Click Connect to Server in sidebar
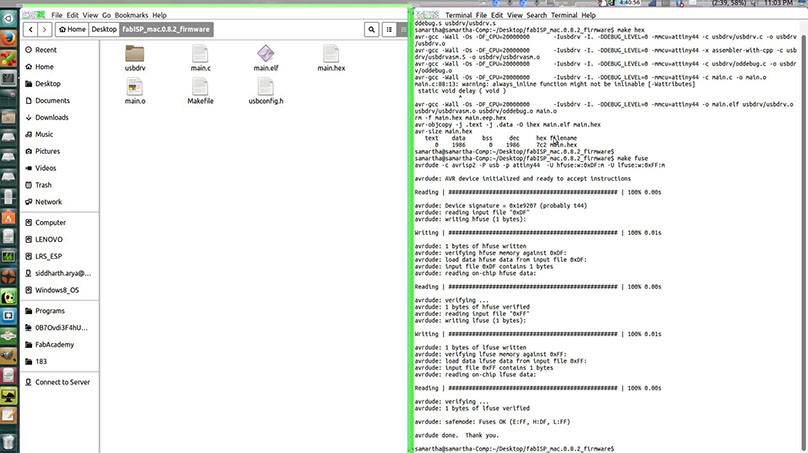808x453 pixels. tap(59, 382)
